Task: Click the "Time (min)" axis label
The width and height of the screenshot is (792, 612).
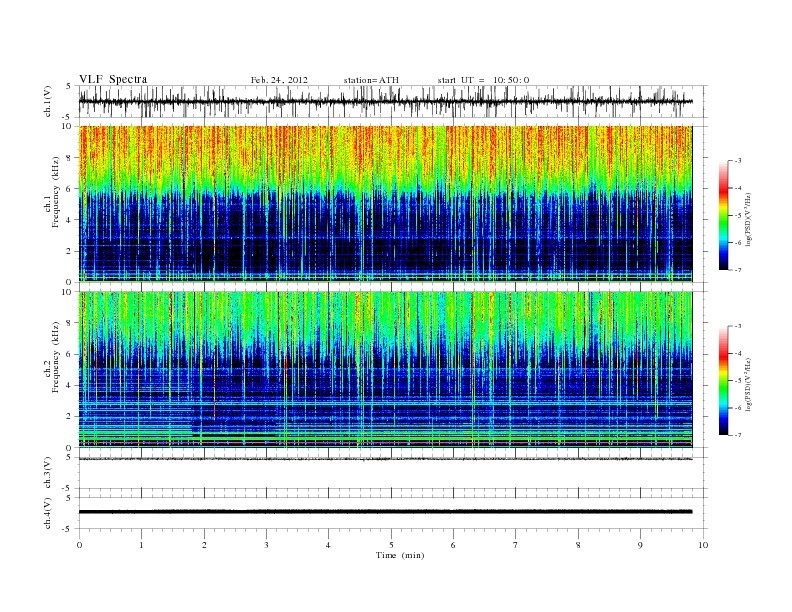Action: (x=400, y=555)
